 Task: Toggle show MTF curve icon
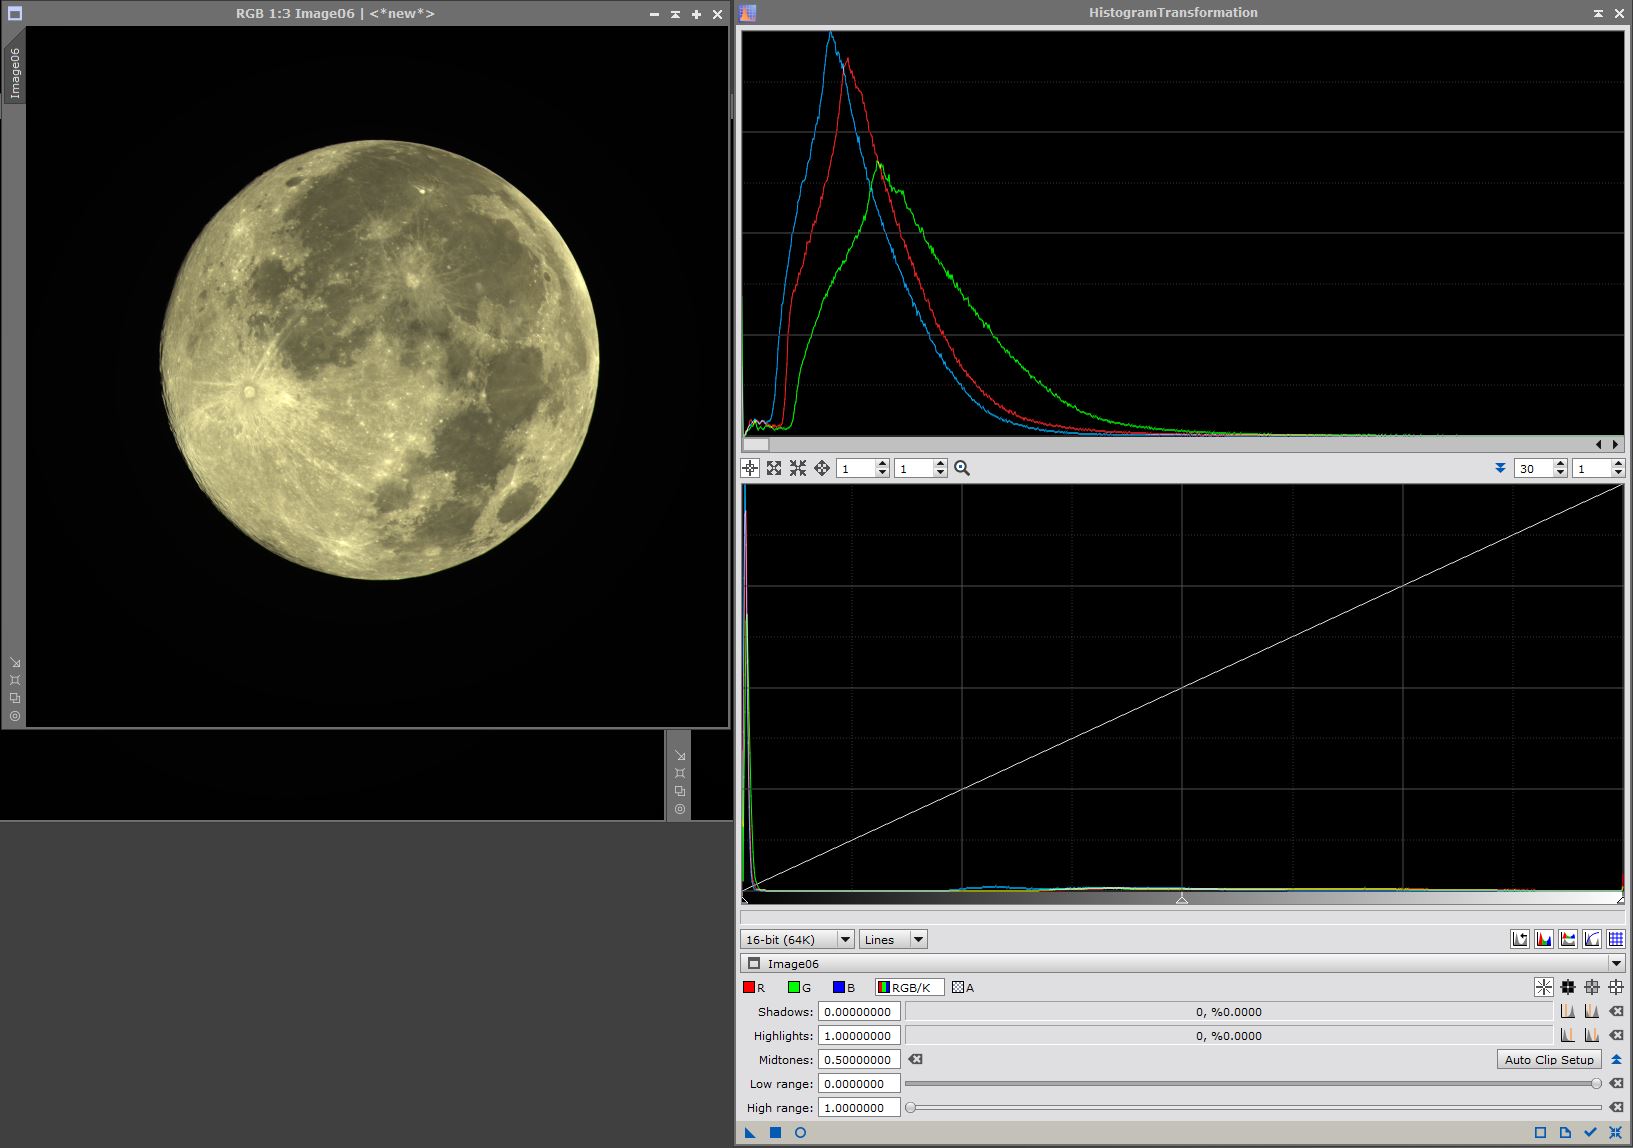(x=1592, y=939)
